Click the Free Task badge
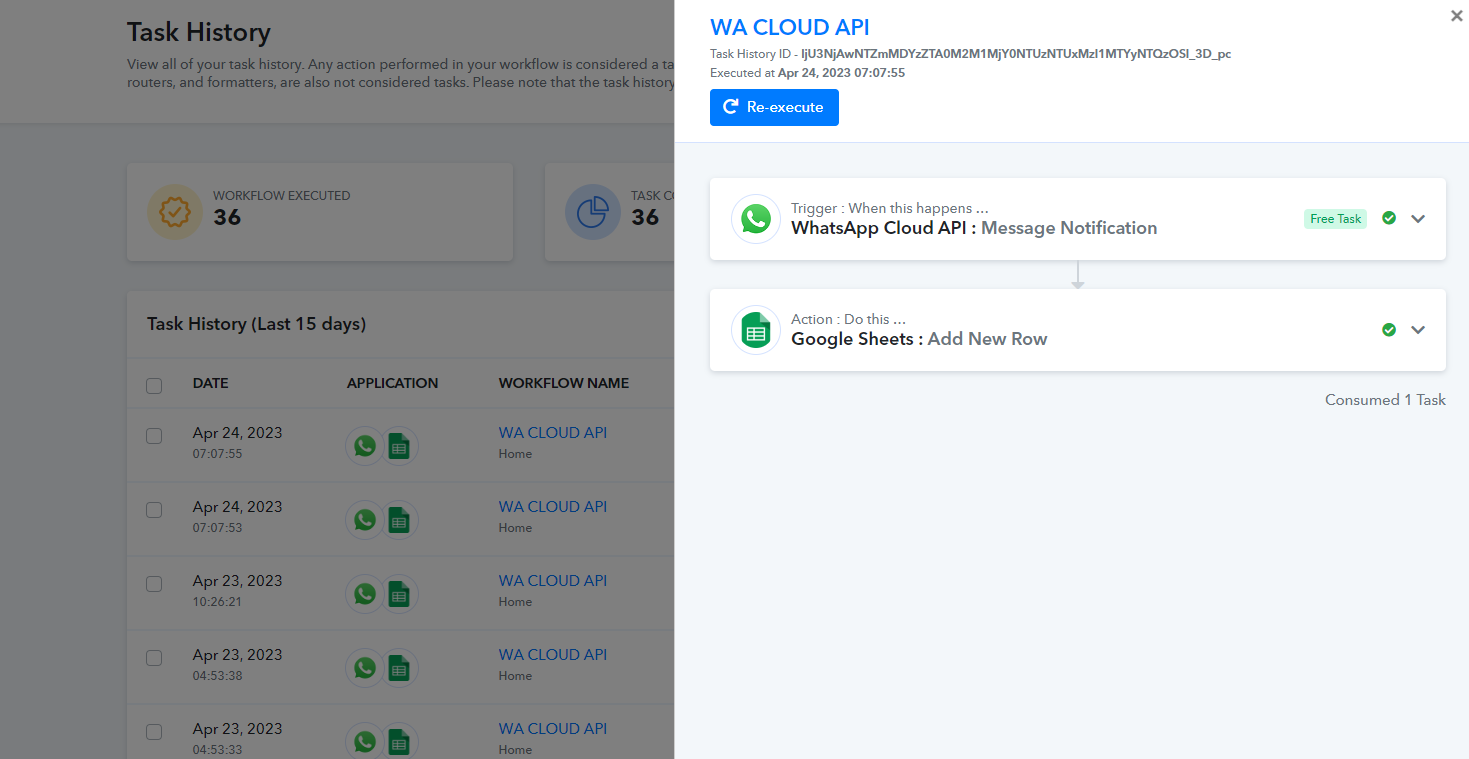This screenshot has height=759, width=1469. 1335,219
